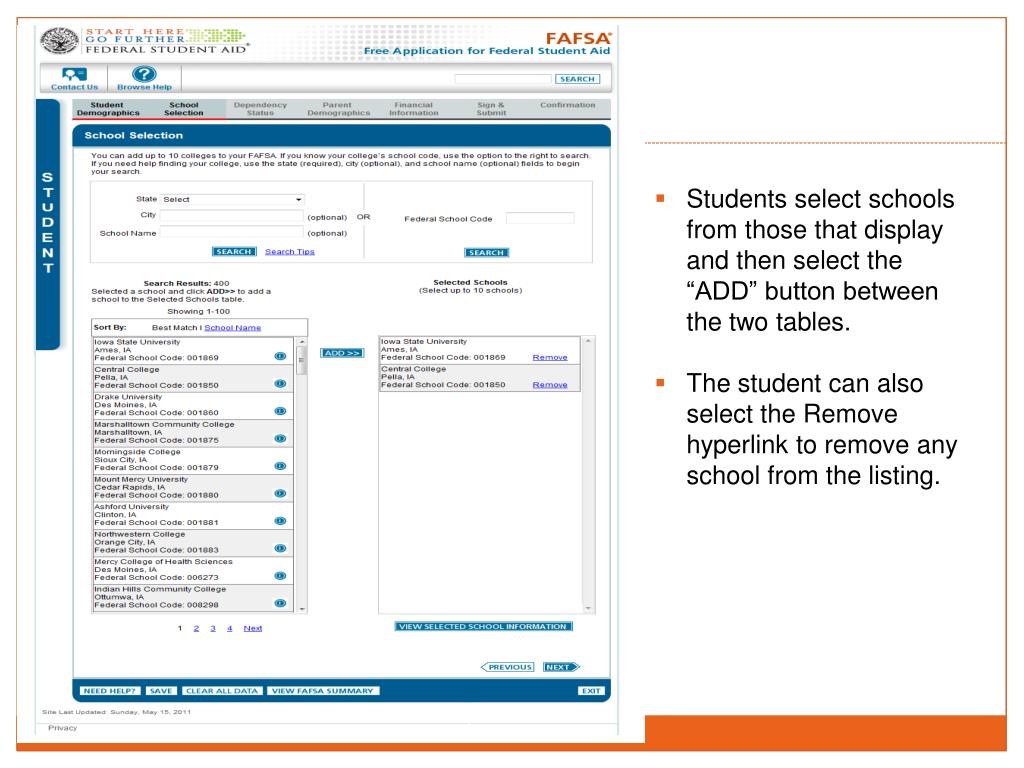Open the State select dropdown
The width and height of the screenshot is (1024, 768).
tap(232, 199)
